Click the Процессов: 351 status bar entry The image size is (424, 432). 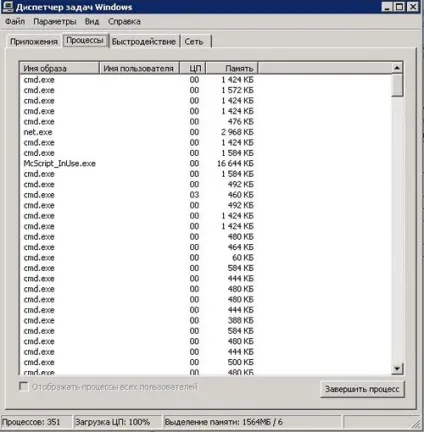[36, 422]
